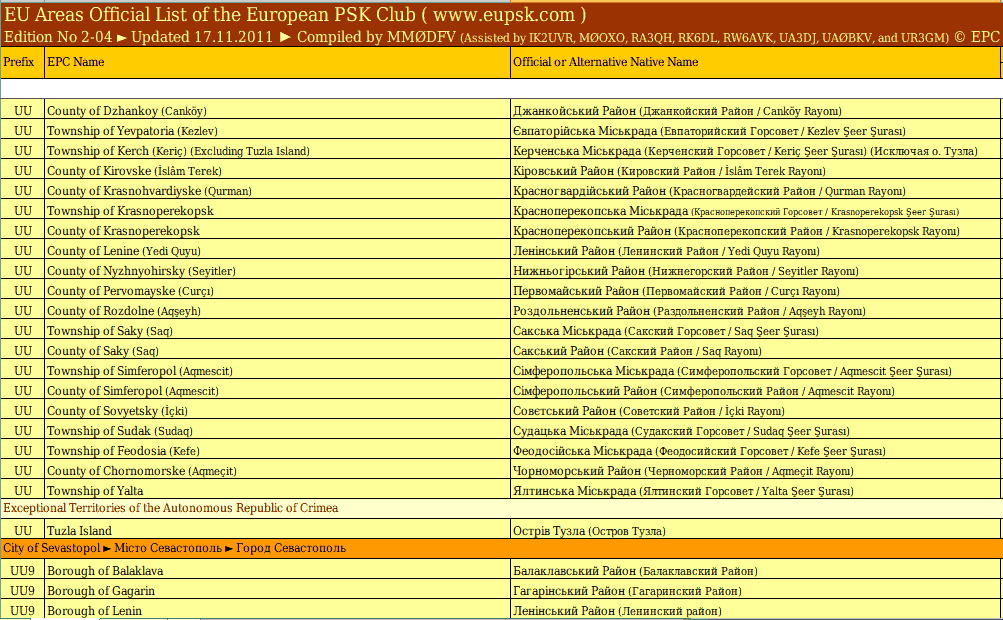
Task: Select the EPC Name column header
Action: coord(76,62)
